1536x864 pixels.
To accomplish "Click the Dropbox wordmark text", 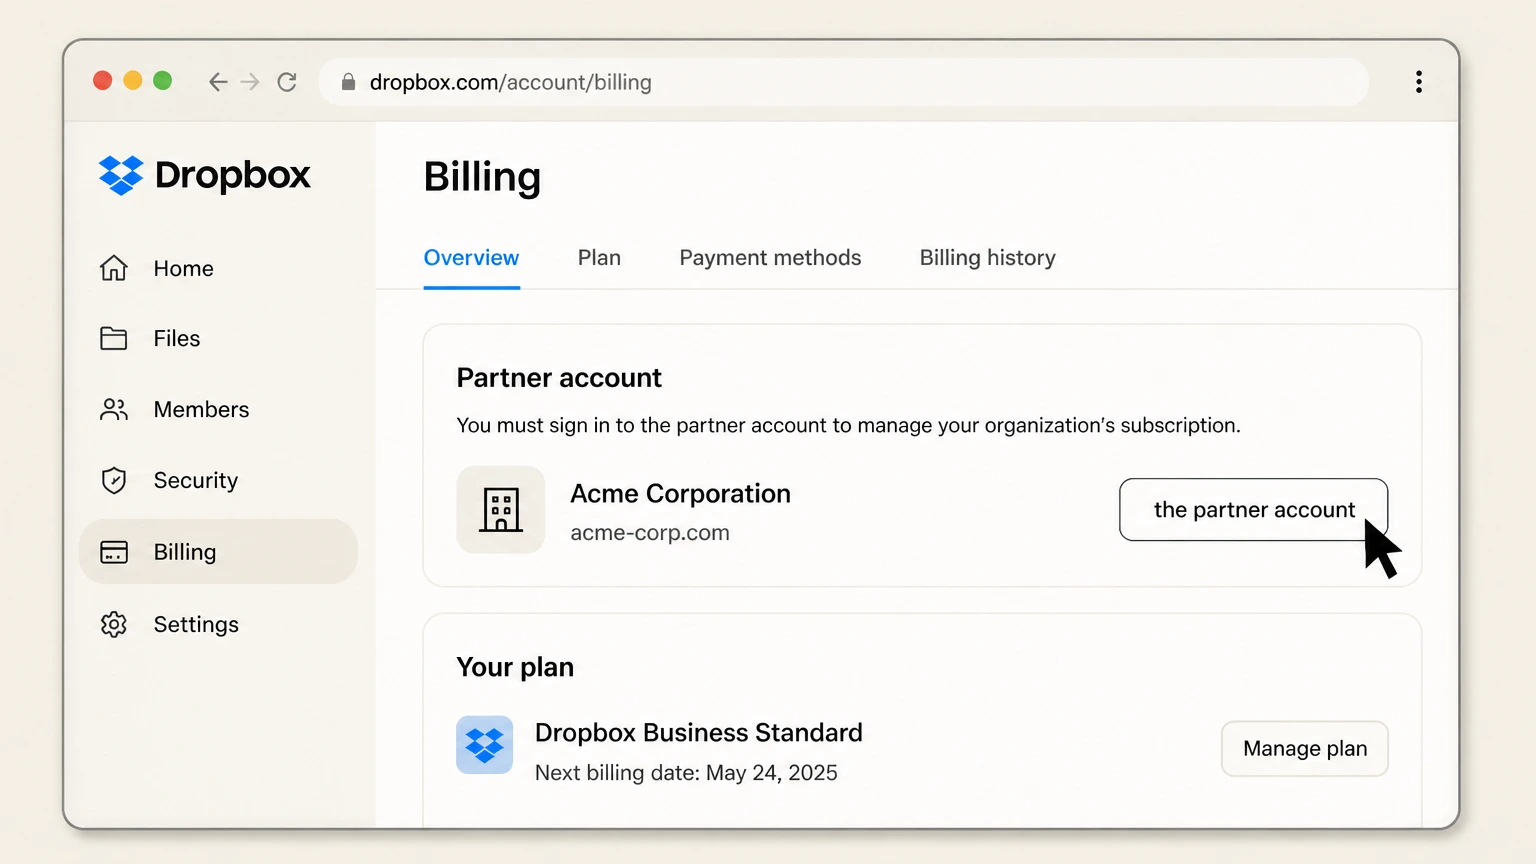I will click(233, 175).
